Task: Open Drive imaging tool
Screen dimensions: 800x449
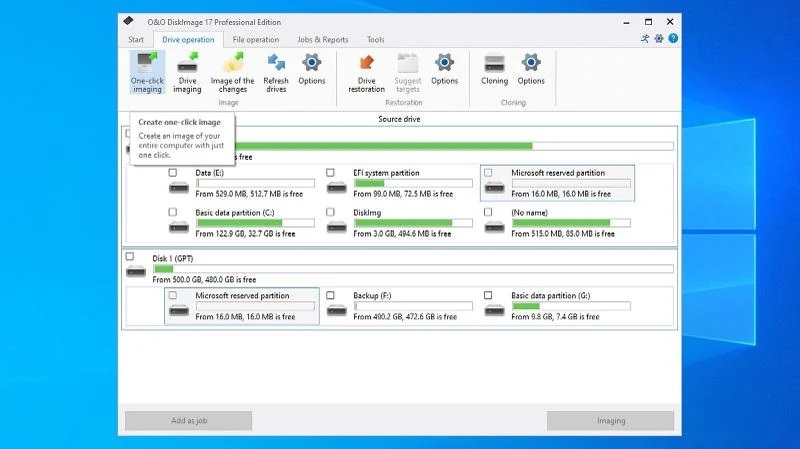Action: coord(187,72)
